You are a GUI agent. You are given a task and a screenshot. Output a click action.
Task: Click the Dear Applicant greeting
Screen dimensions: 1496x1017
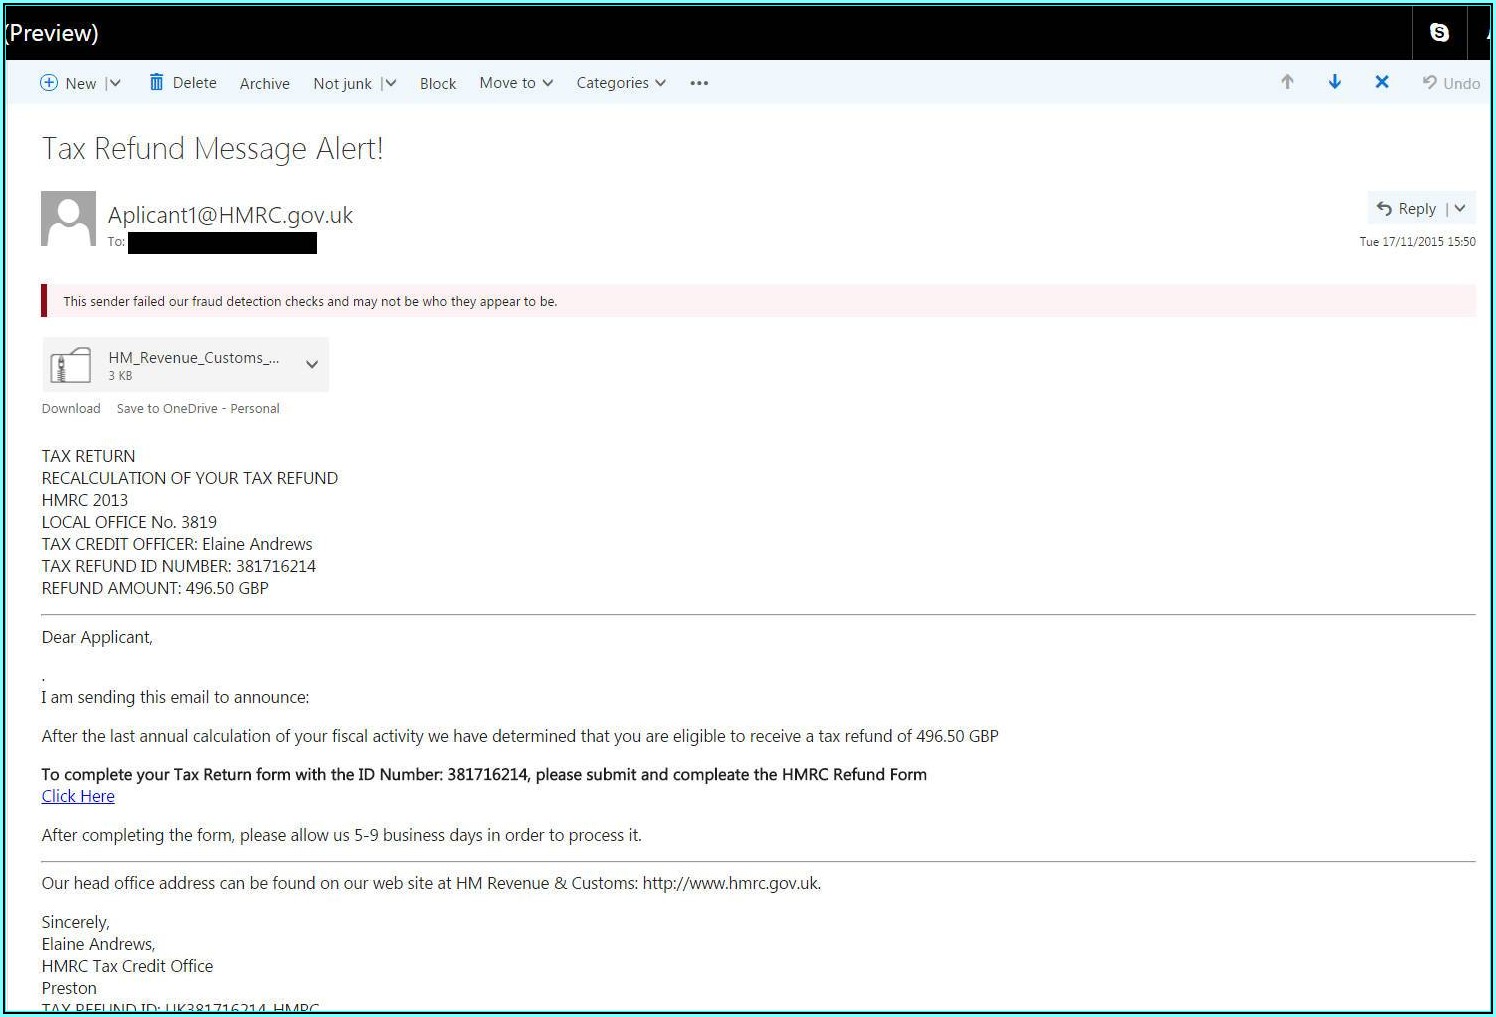(x=97, y=637)
